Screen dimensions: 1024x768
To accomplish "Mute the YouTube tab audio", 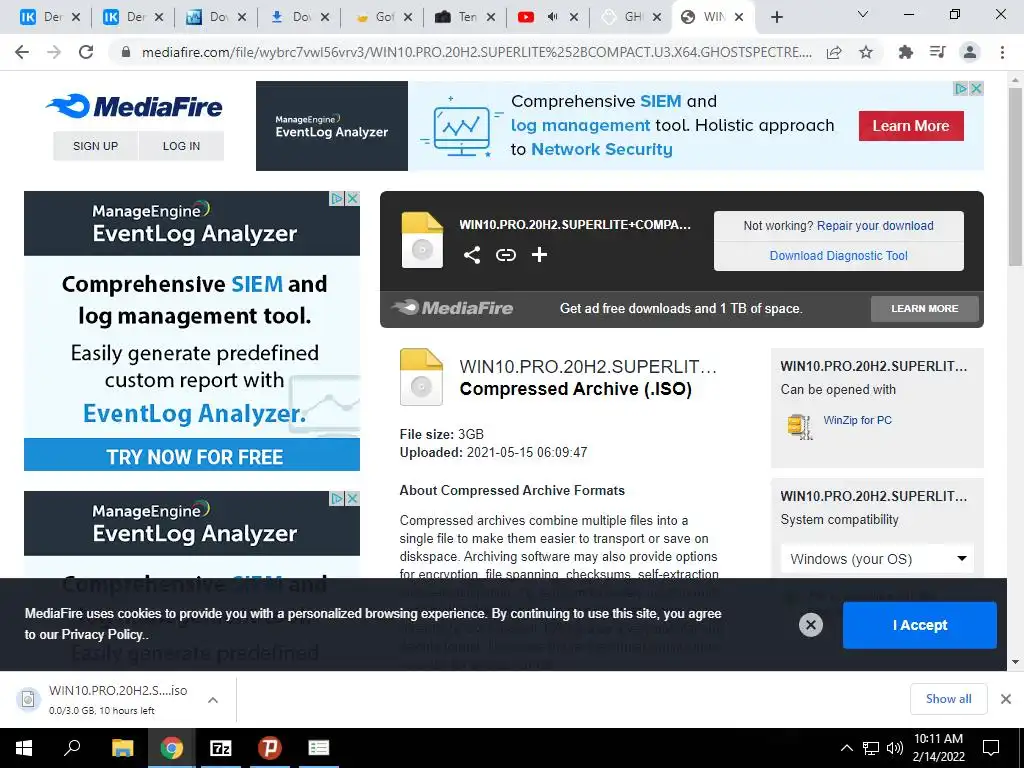I will coord(552,17).
